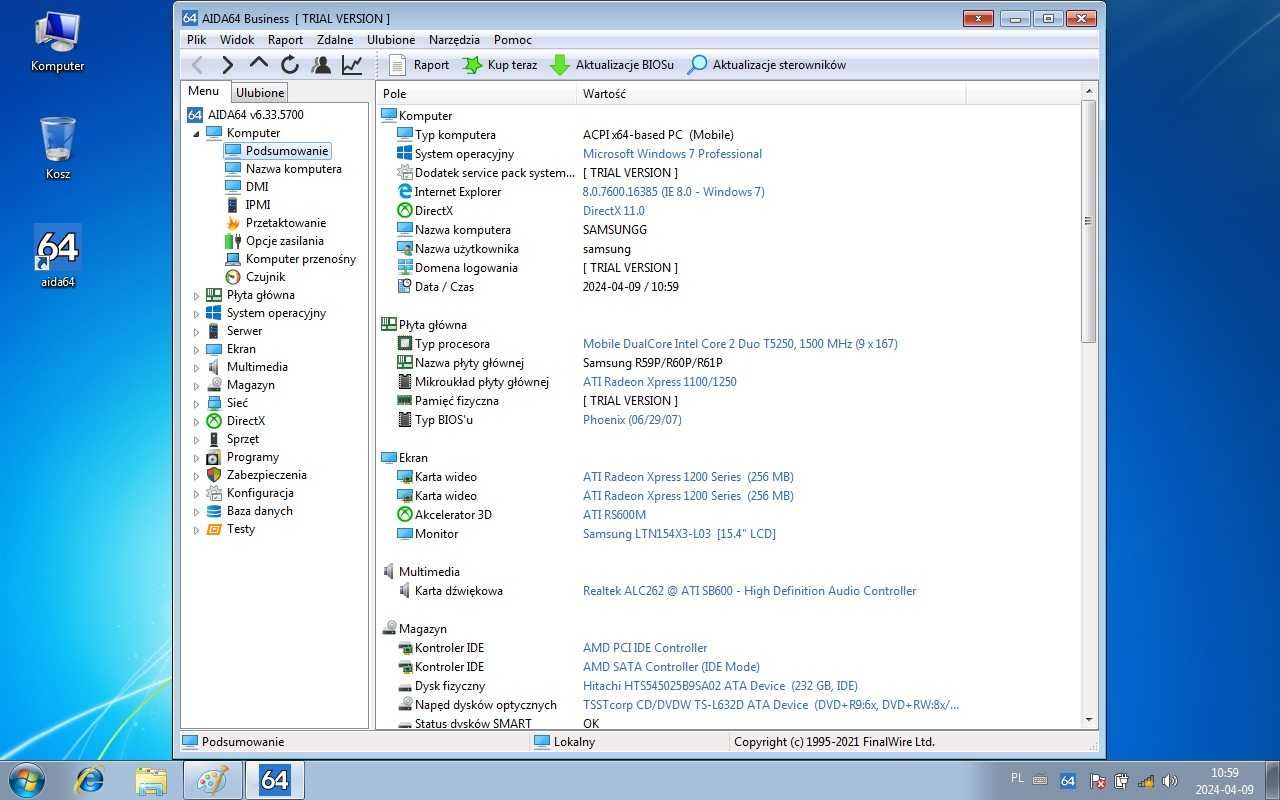Collapse the Komputer tree node
Viewport: 1280px width, 800px height.
coord(196,133)
